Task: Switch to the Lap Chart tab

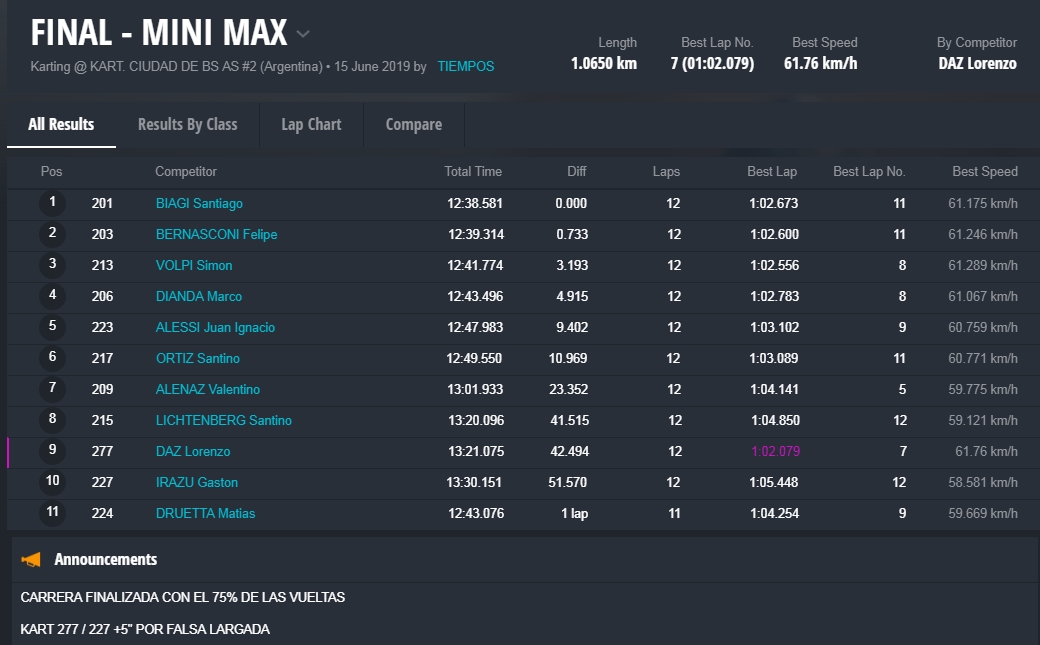Action: coord(311,124)
